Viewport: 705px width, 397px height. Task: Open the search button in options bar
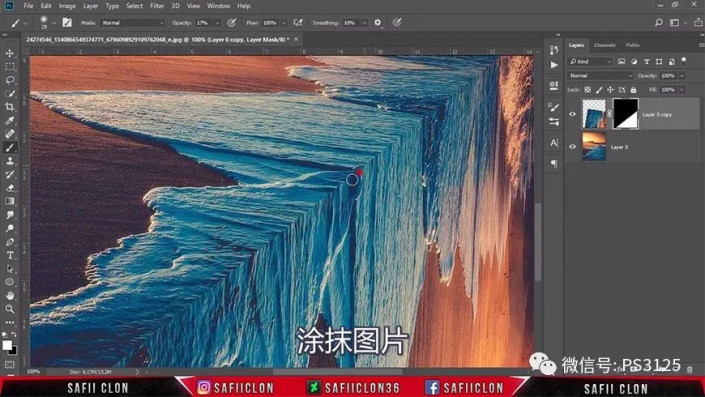659,22
